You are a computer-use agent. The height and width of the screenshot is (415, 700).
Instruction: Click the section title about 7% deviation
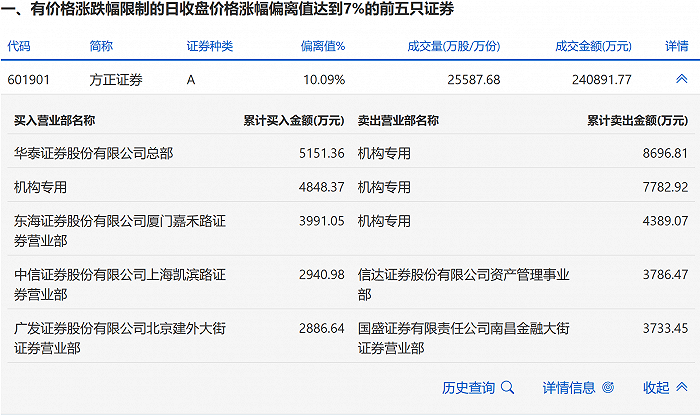[x=227, y=9]
